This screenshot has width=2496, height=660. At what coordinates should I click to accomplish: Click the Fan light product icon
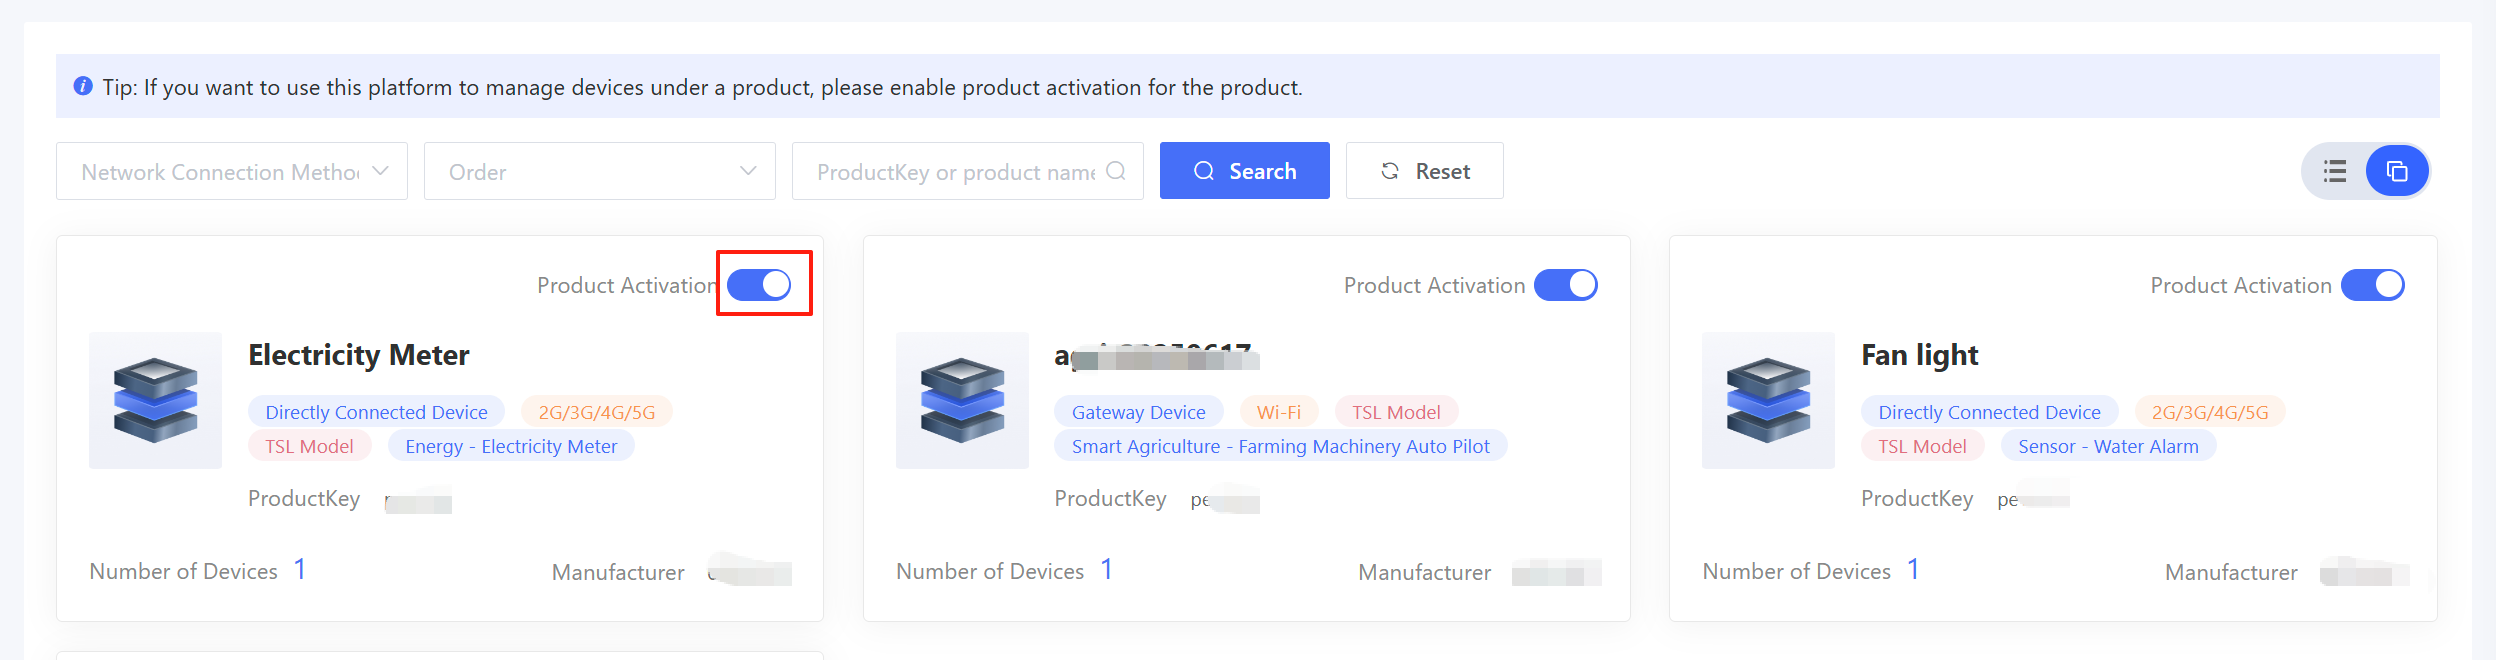[x=1768, y=400]
